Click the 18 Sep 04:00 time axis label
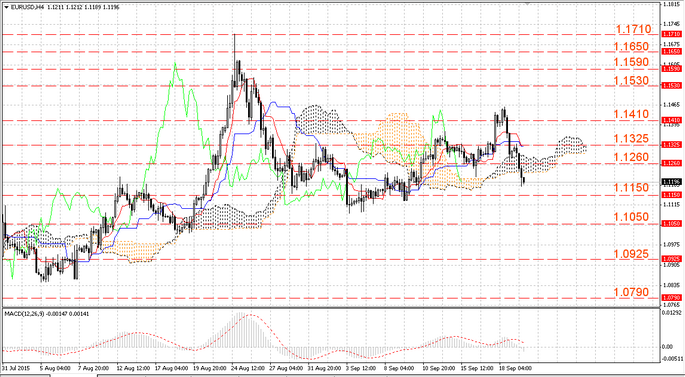This screenshot has width=685, height=377. point(516,368)
